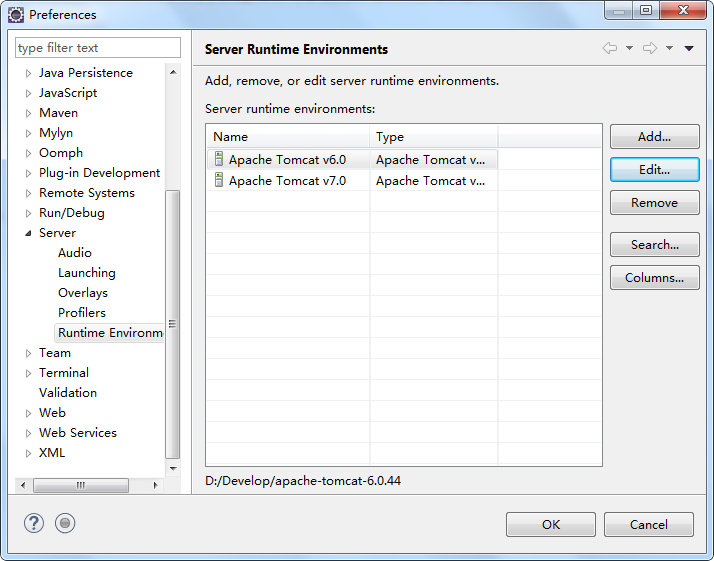
Task: Expand the Java Persistence tree node
Action: point(28,73)
